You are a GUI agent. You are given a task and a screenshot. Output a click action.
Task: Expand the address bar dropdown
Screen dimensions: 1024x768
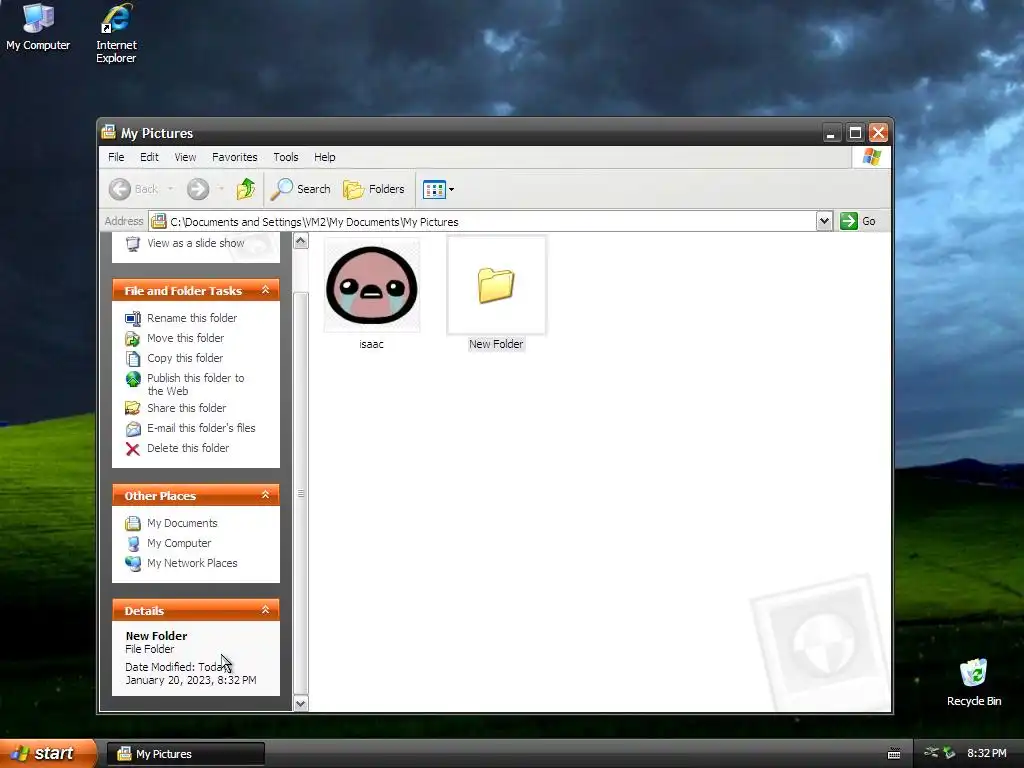(x=824, y=221)
